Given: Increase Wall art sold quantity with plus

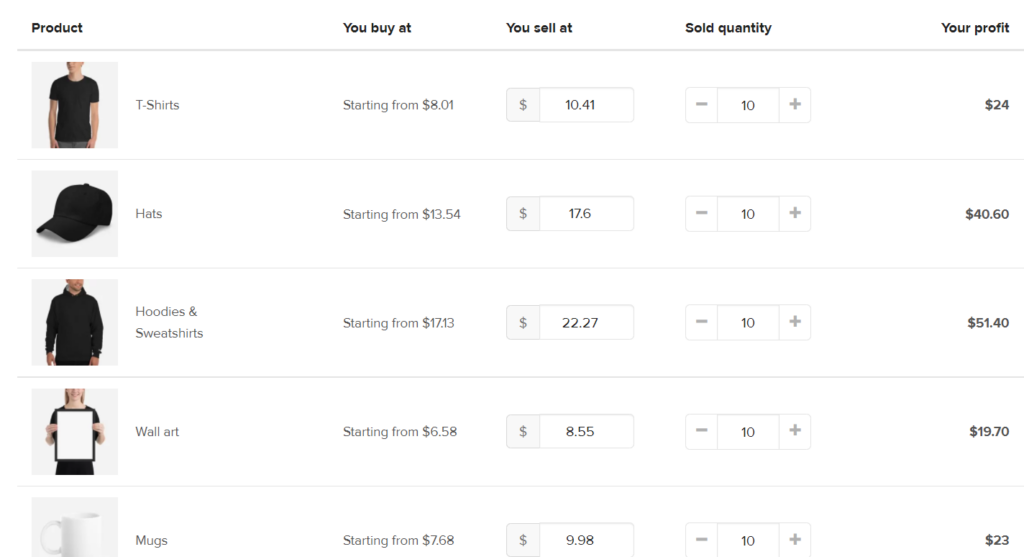Looking at the screenshot, I should point(795,431).
